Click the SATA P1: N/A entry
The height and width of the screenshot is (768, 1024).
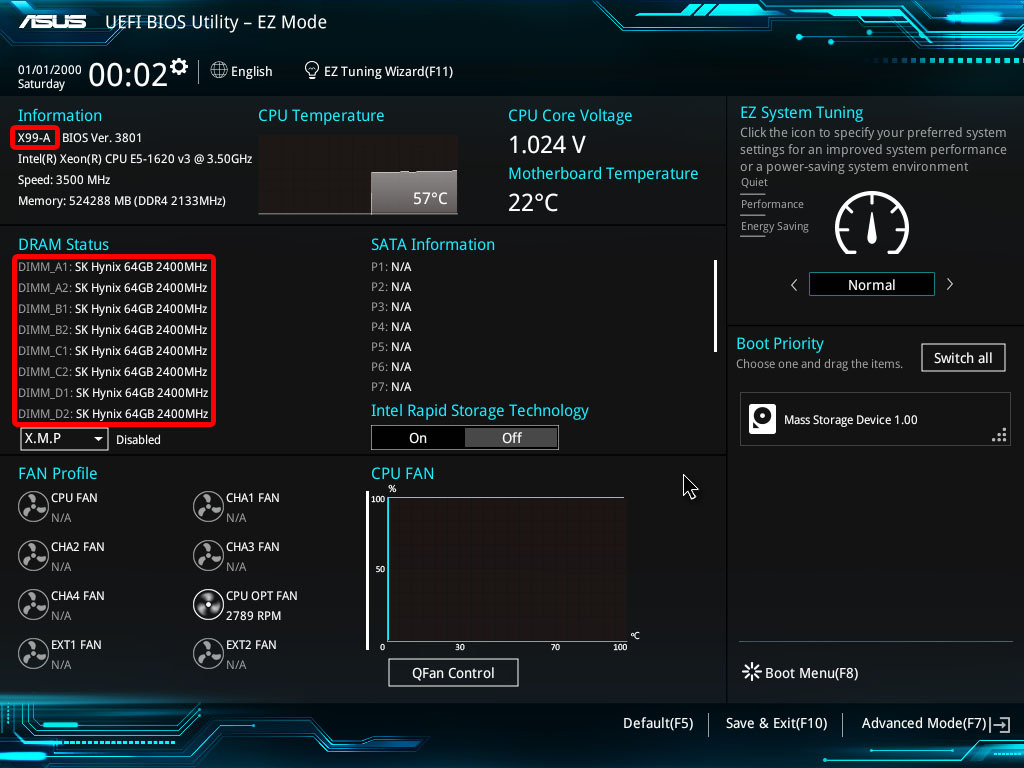(x=391, y=266)
